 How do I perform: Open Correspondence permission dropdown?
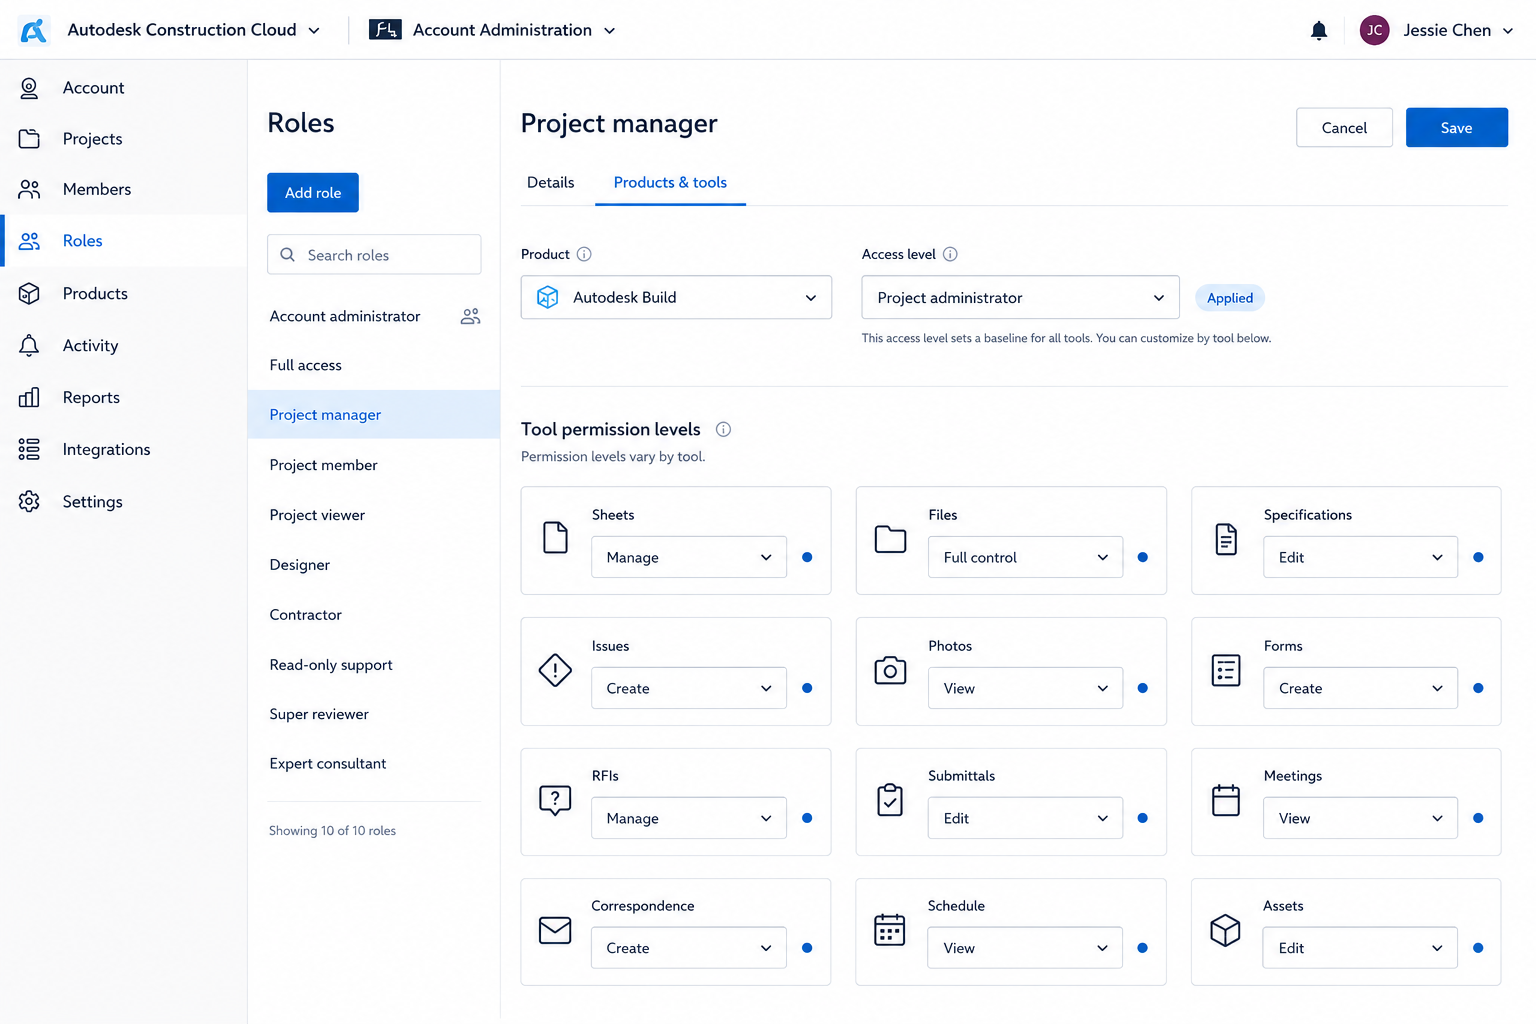[x=689, y=948]
